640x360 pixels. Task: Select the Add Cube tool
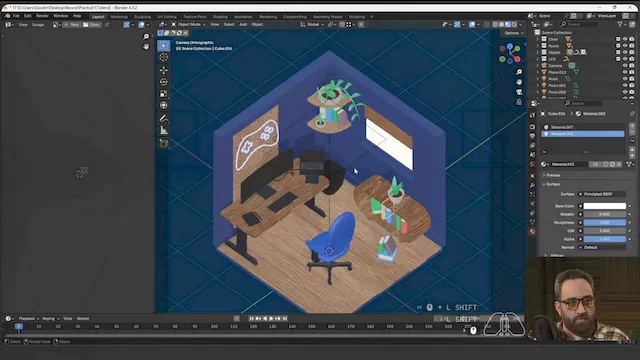click(164, 144)
